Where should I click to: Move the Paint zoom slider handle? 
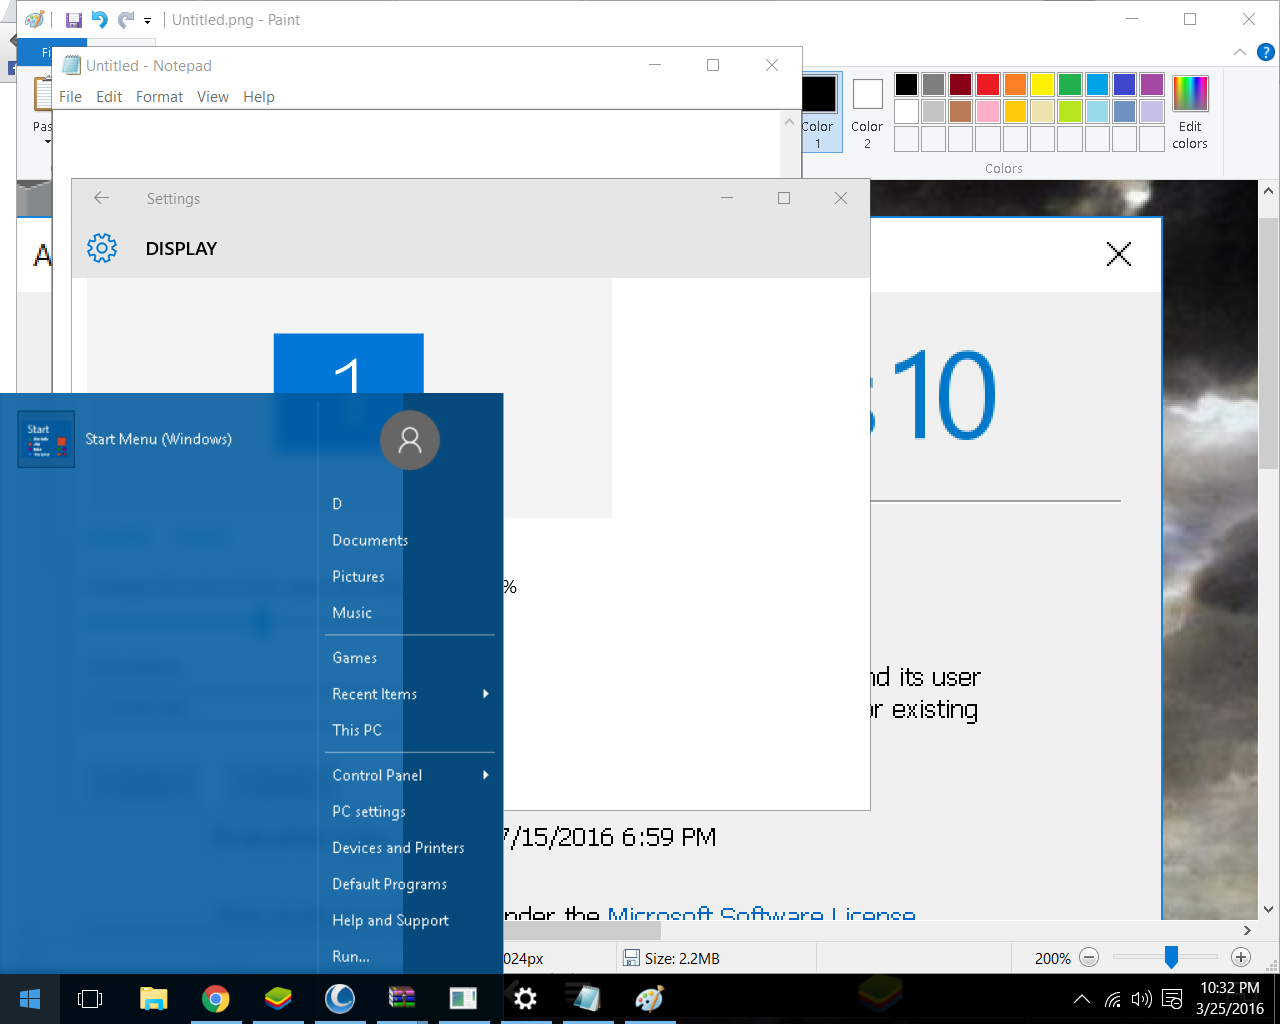pyautogui.click(x=1171, y=957)
